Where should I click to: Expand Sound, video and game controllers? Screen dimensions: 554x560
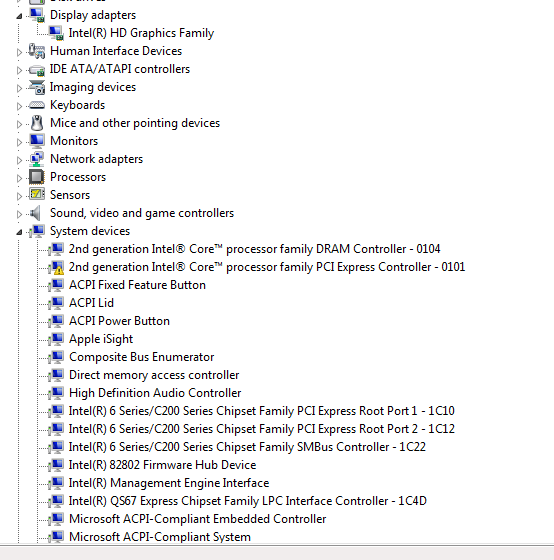pyautogui.click(x=19, y=214)
